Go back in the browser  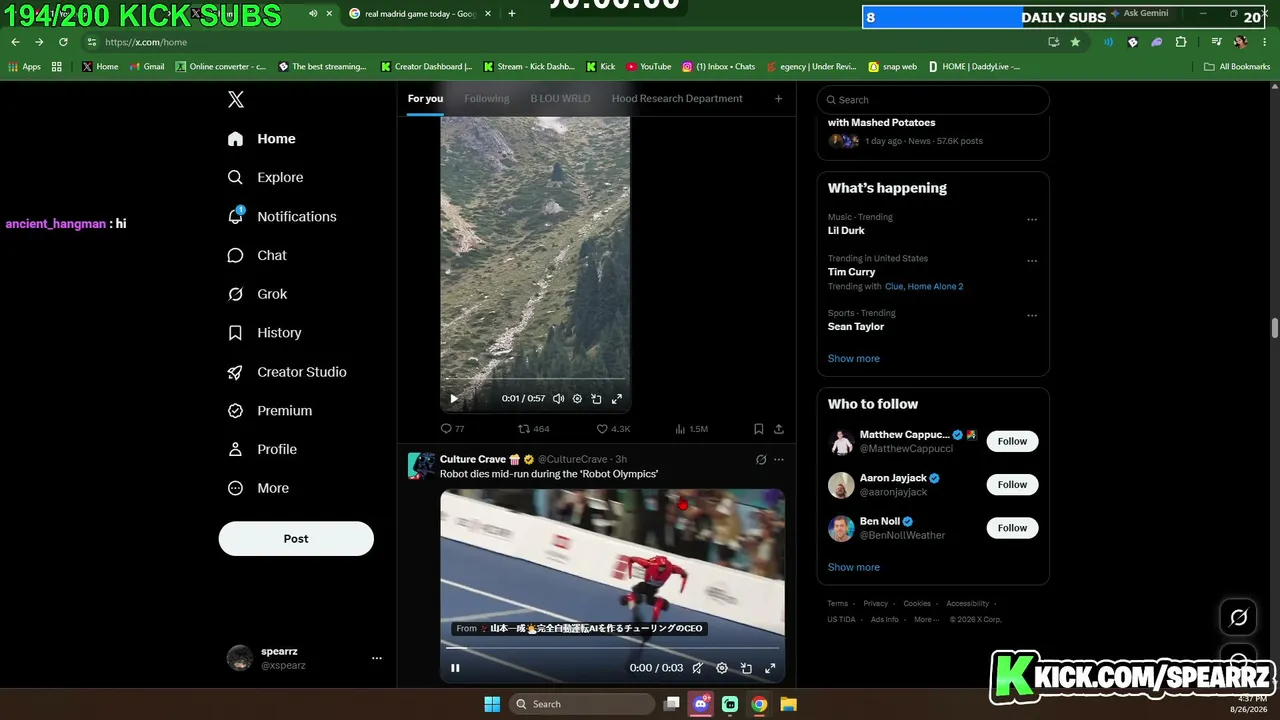[x=15, y=42]
